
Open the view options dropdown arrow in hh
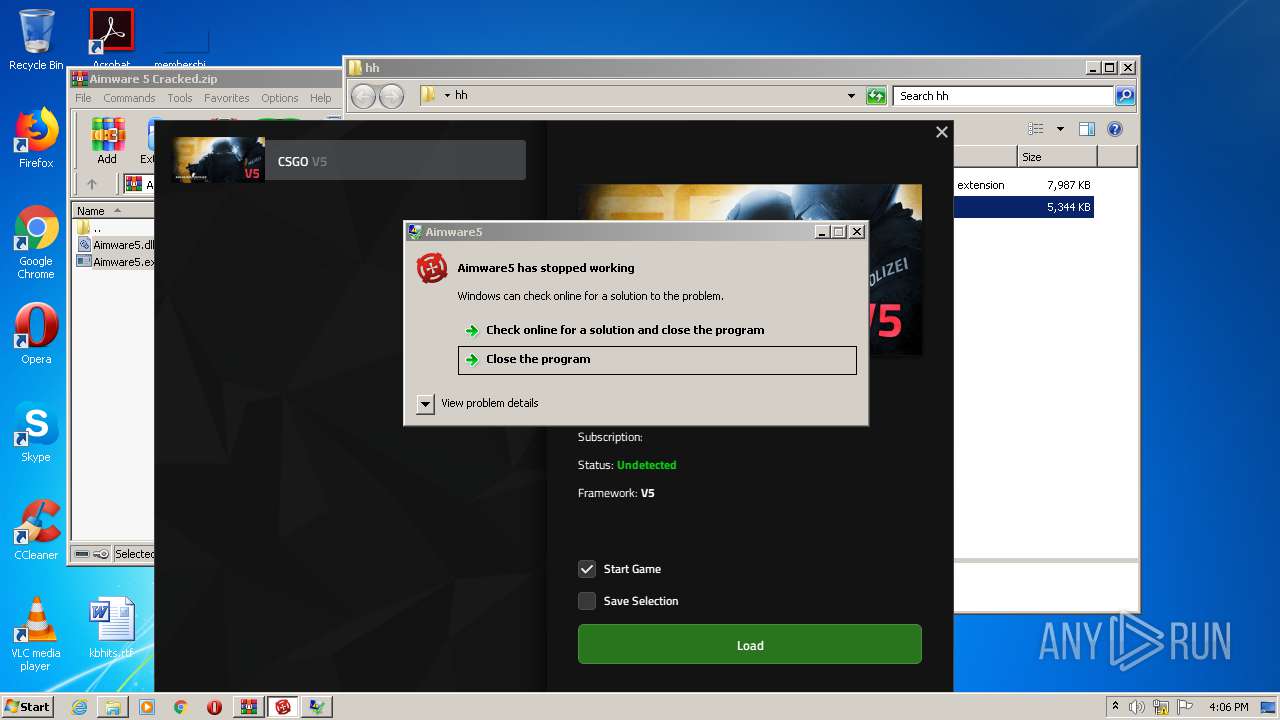coord(1060,129)
